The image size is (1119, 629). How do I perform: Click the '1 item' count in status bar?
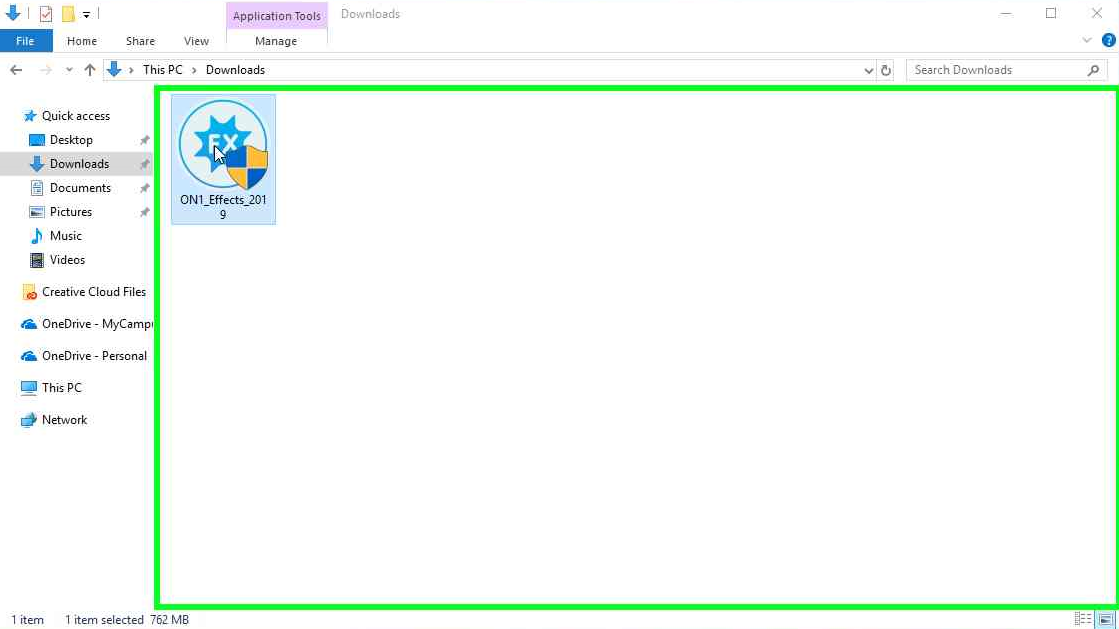click(x=27, y=620)
